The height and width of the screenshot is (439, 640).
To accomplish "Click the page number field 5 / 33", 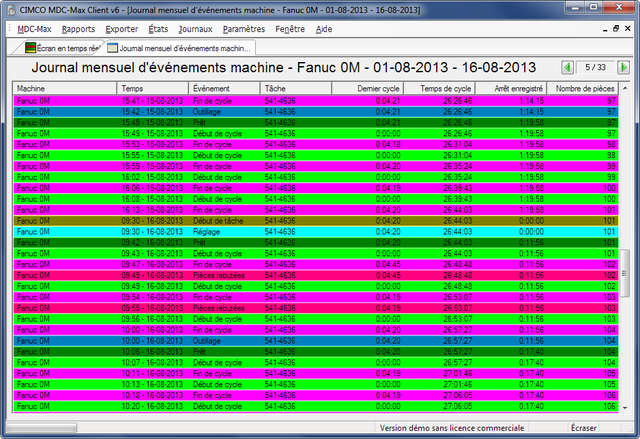I will click(x=595, y=67).
